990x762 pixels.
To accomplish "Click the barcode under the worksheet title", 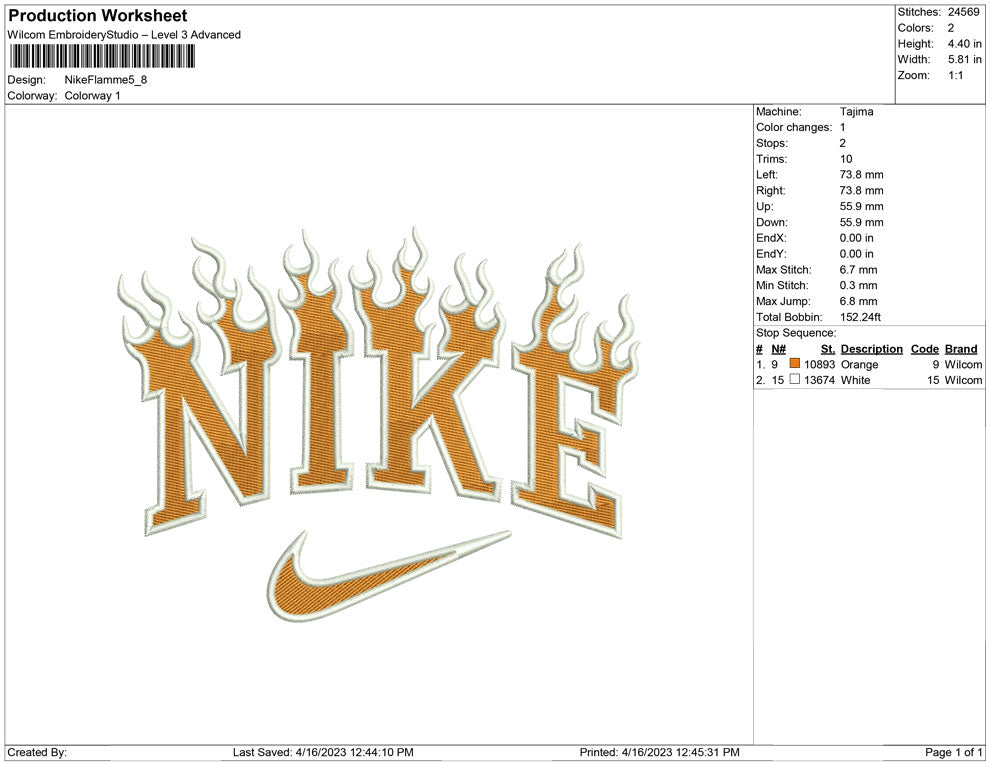I will coord(101,56).
